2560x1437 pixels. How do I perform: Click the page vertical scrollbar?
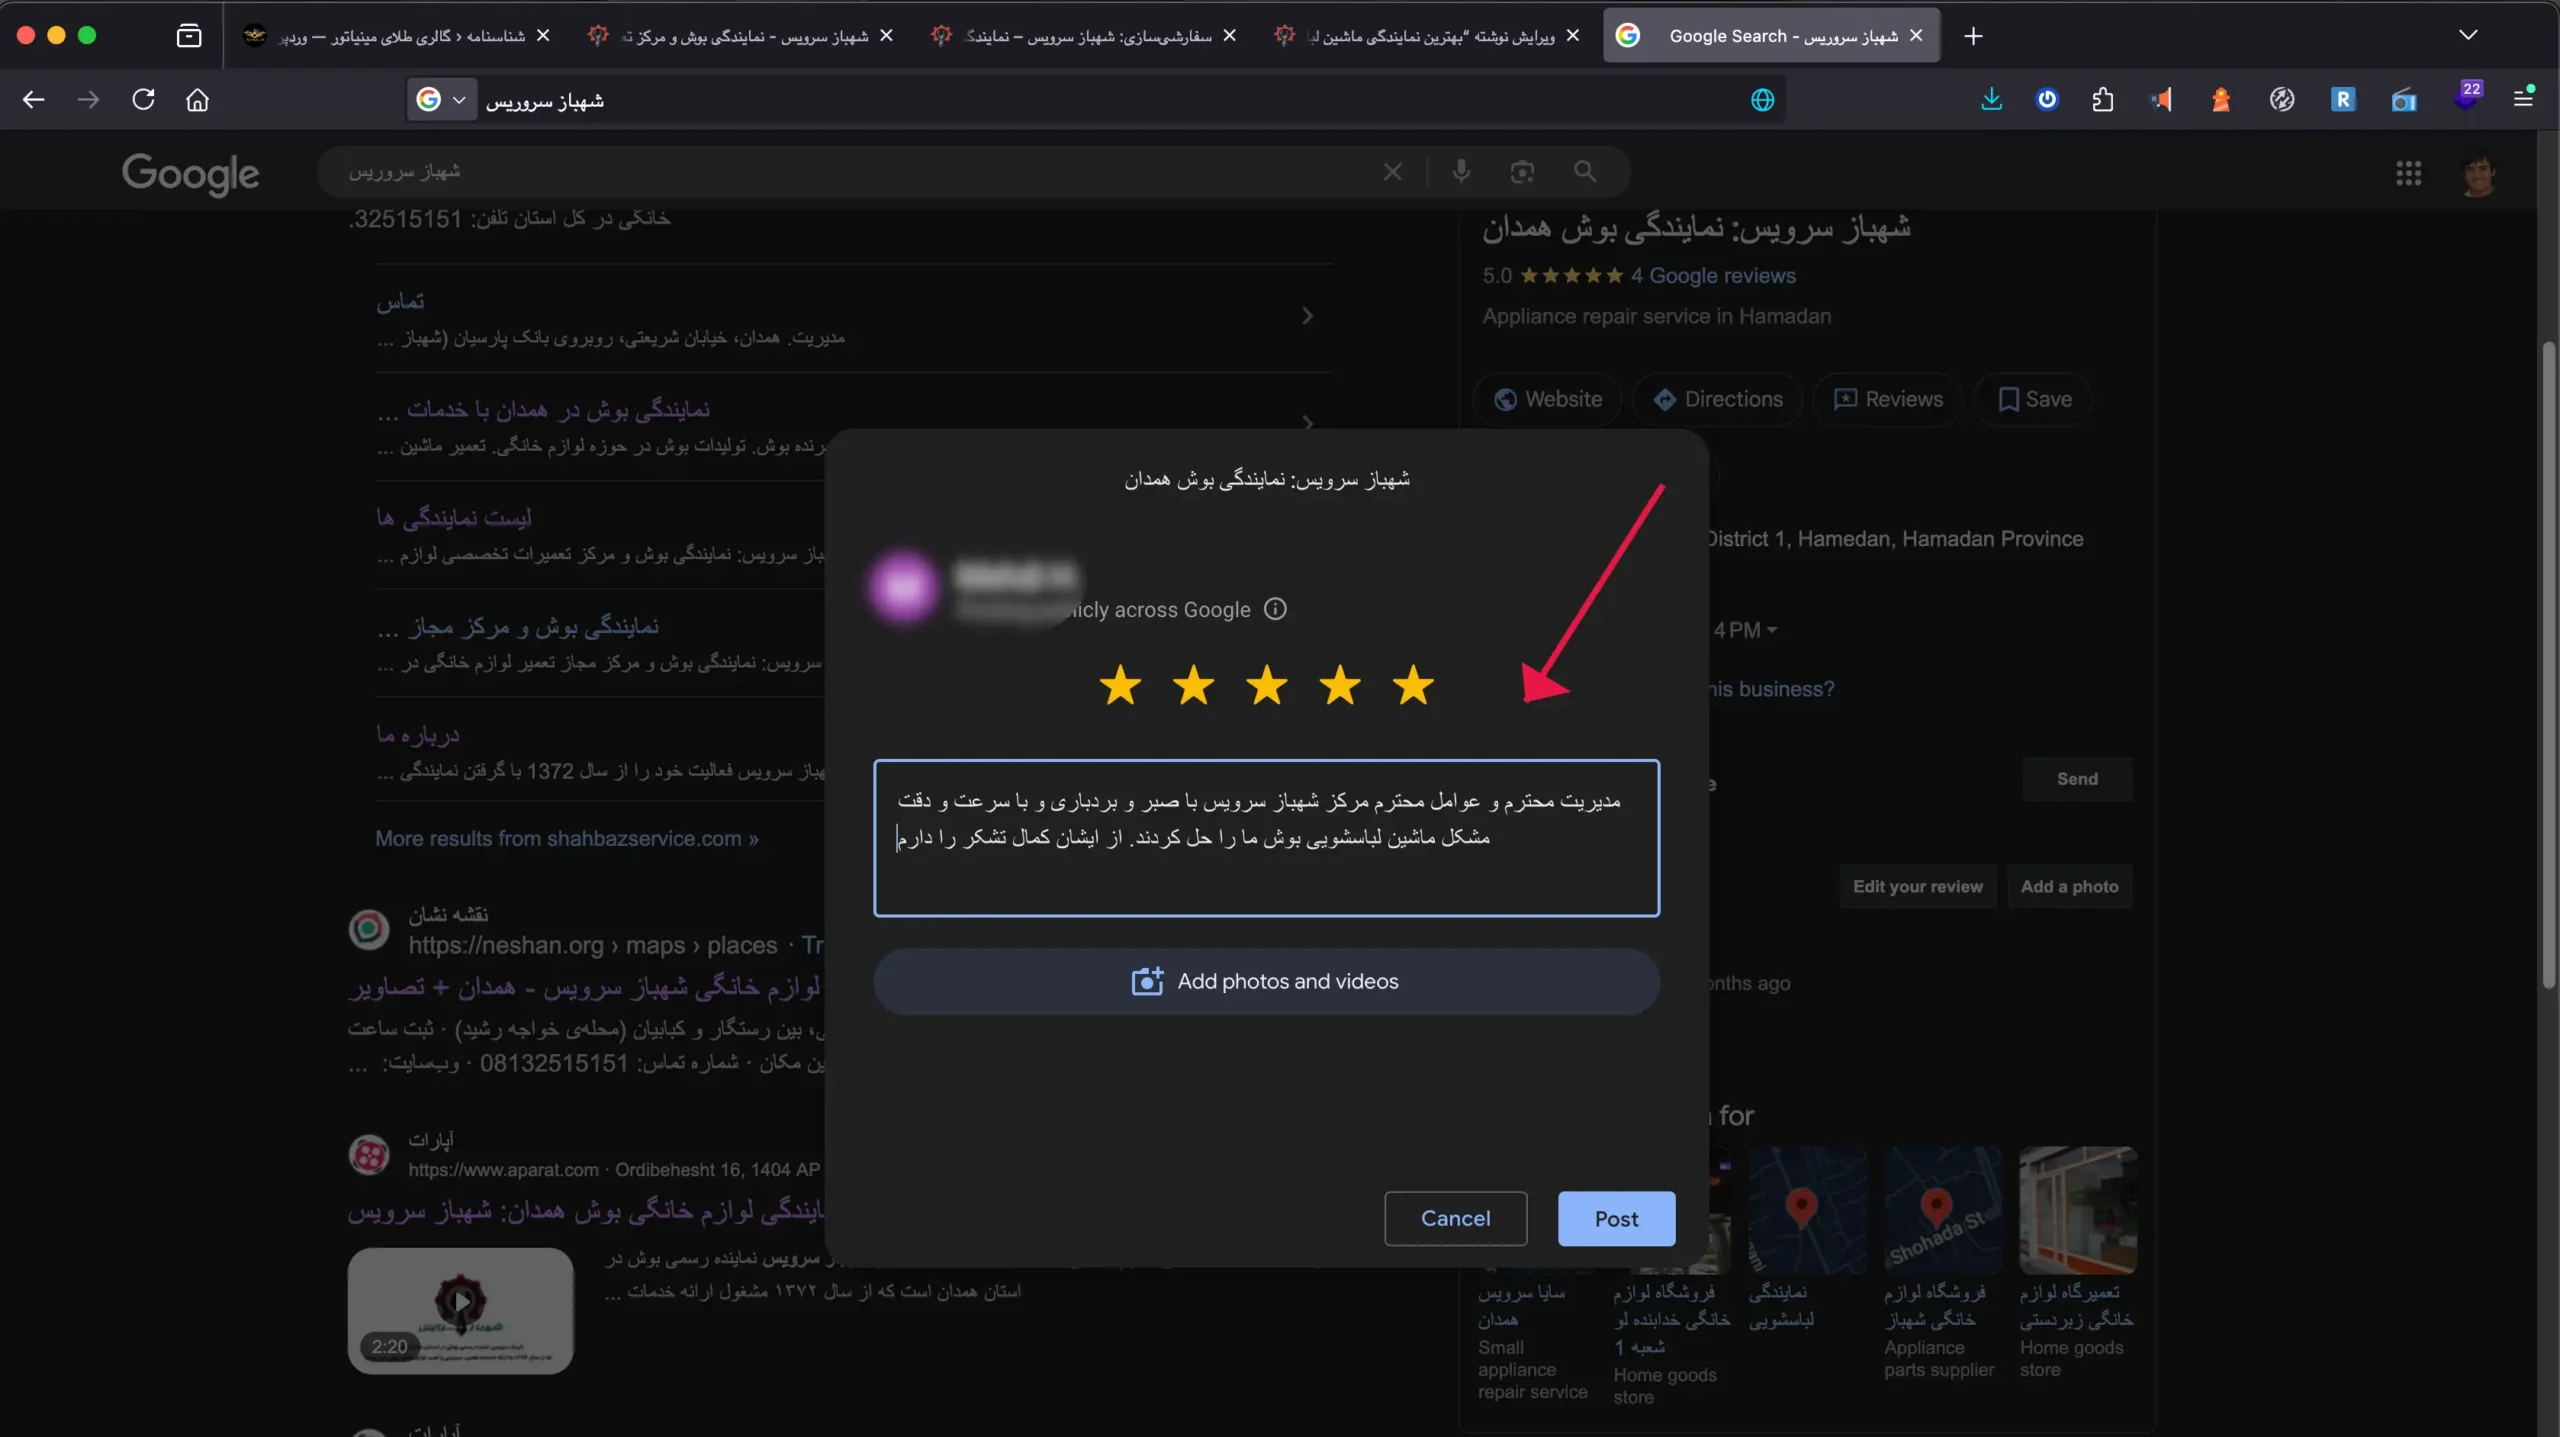click(x=2548, y=664)
